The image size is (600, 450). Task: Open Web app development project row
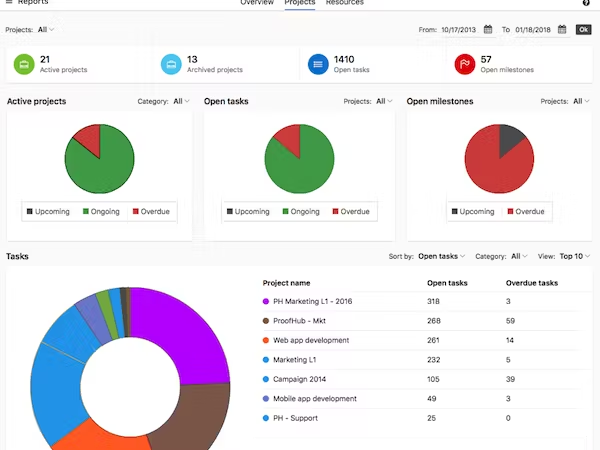click(x=423, y=340)
